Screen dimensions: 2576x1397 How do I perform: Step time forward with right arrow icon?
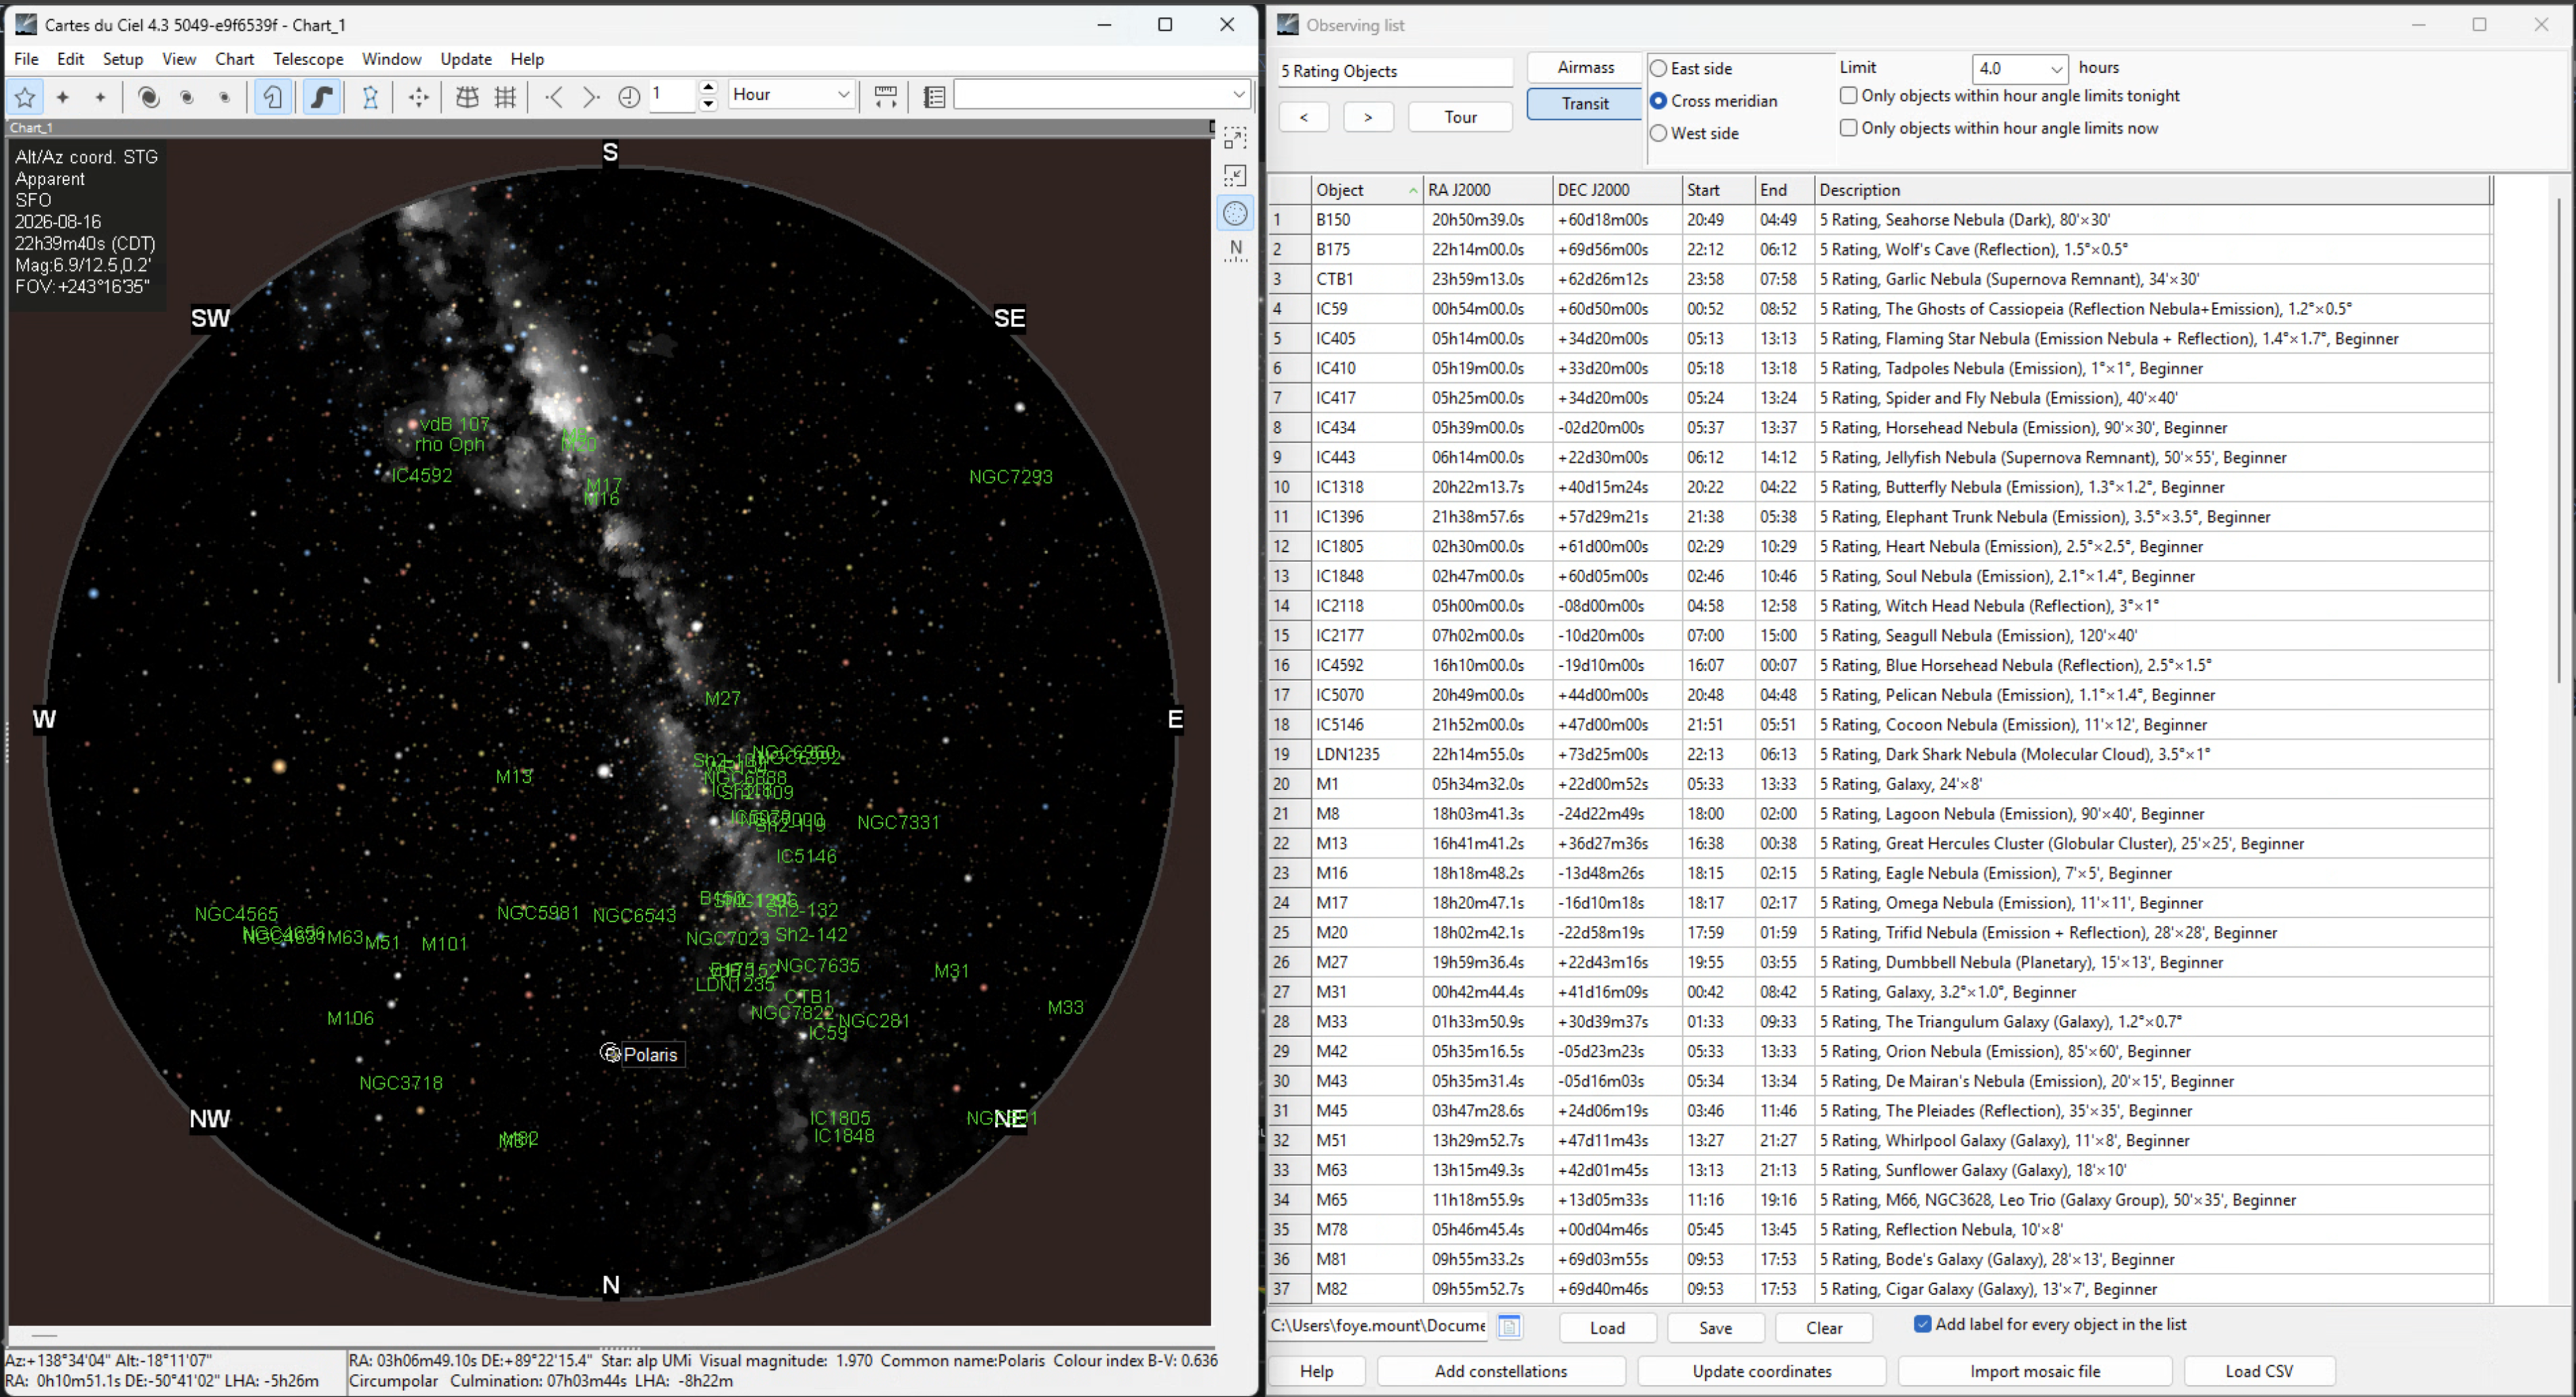591,97
